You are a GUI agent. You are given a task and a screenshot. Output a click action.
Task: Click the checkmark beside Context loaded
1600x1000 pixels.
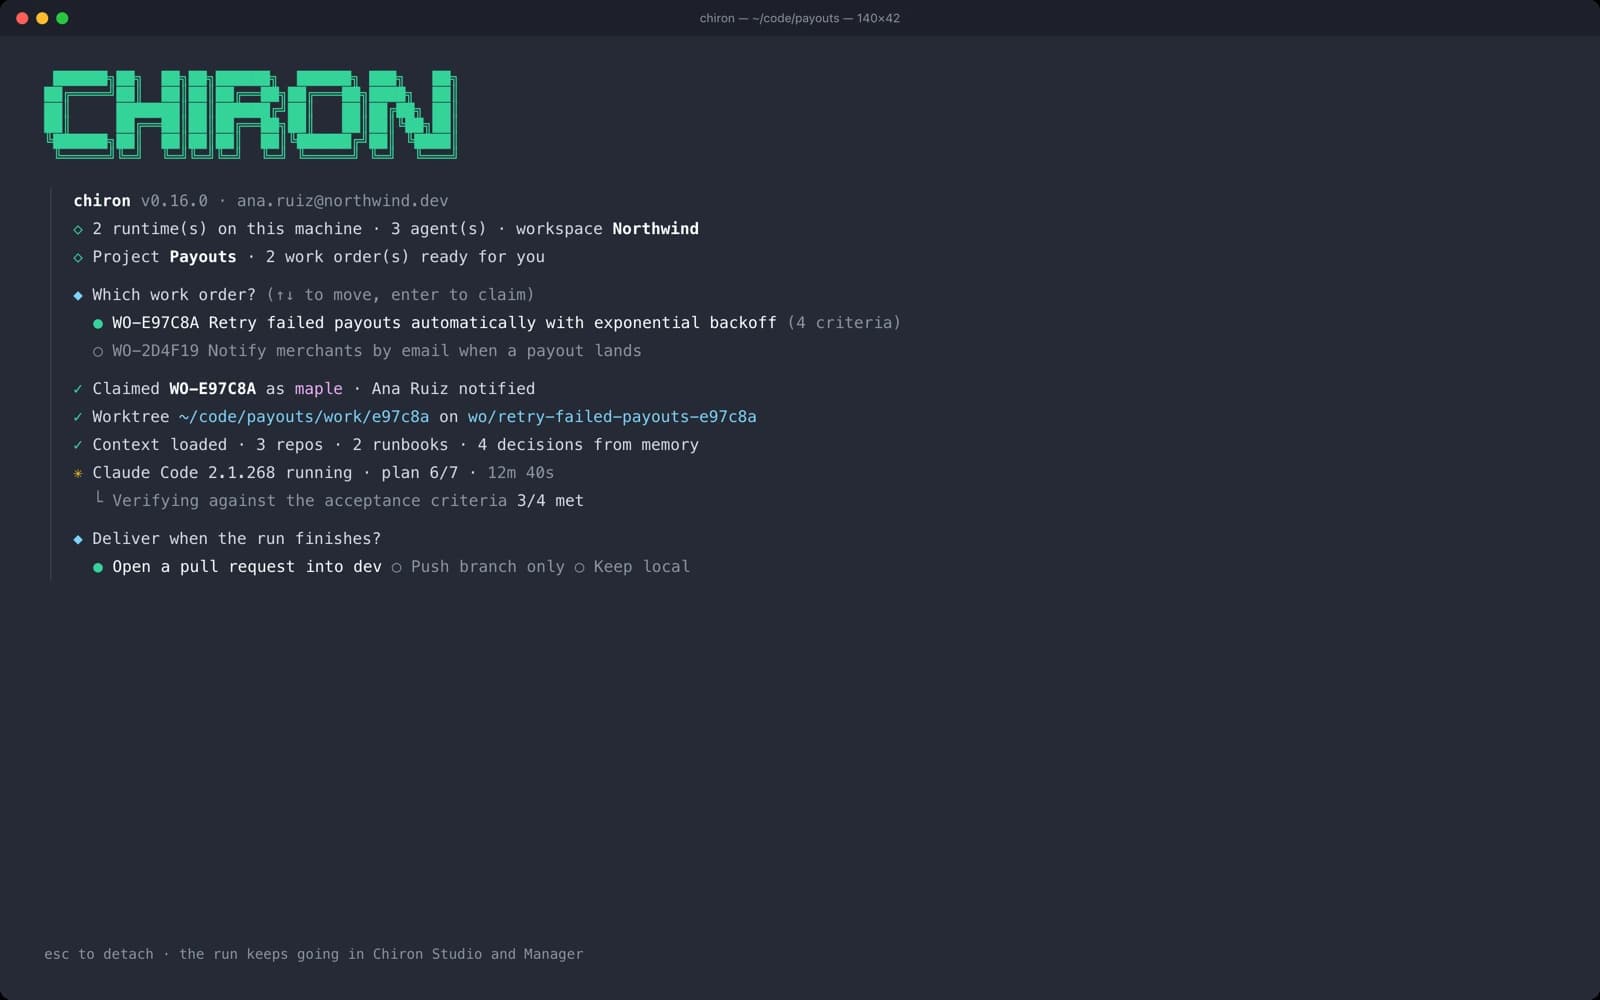78,445
